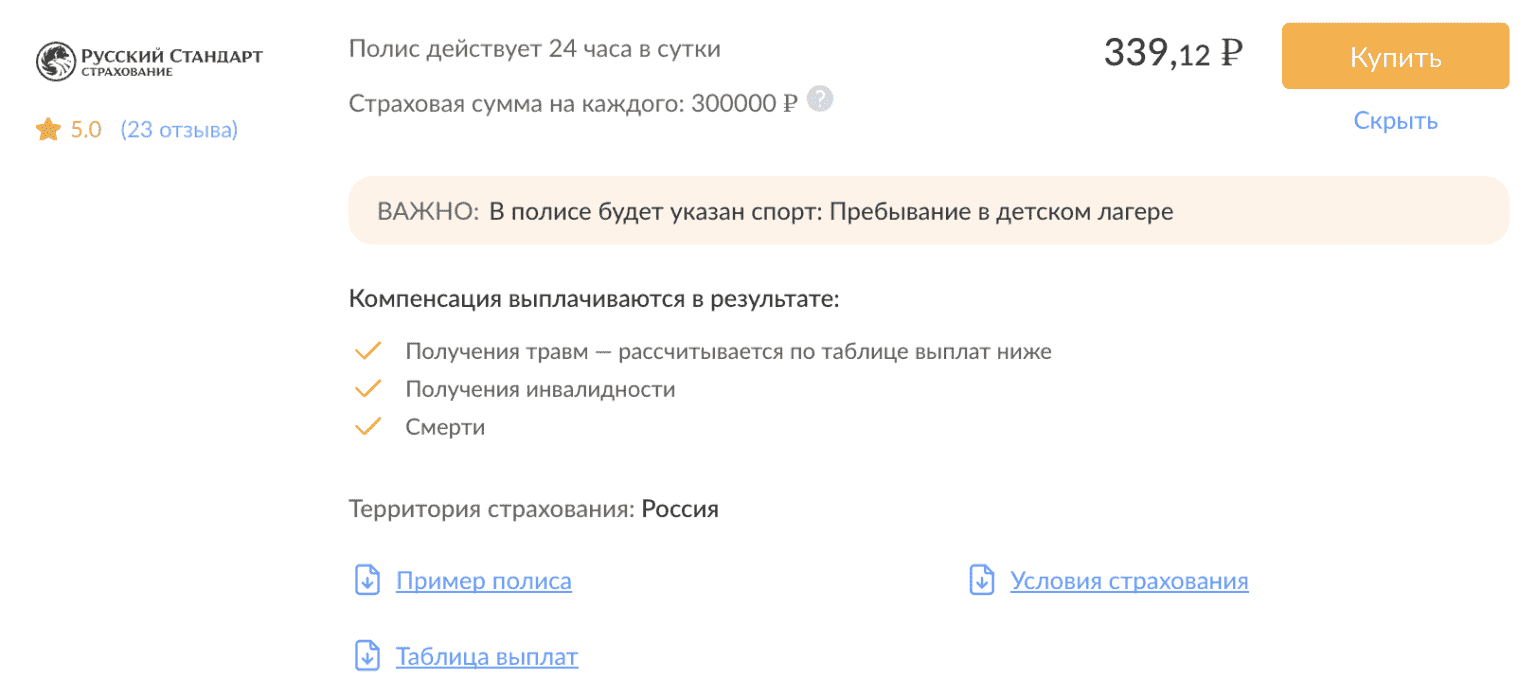The width and height of the screenshot is (1536, 697).
Task: Click the Русский Стандарт Страхование logo
Action: pyautogui.click(x=149, y=60)
